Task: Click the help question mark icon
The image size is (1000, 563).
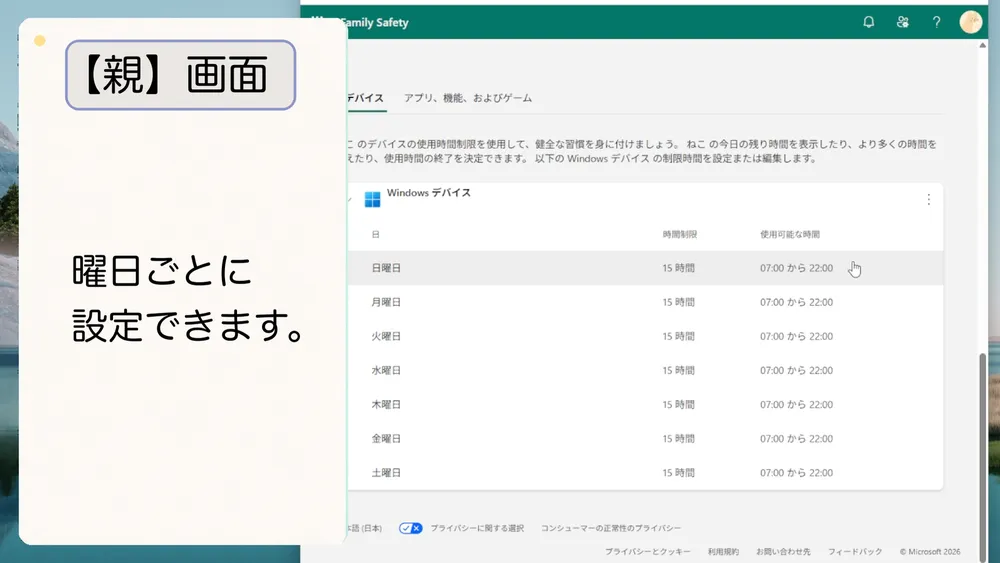Action: [x=936, y=22]
